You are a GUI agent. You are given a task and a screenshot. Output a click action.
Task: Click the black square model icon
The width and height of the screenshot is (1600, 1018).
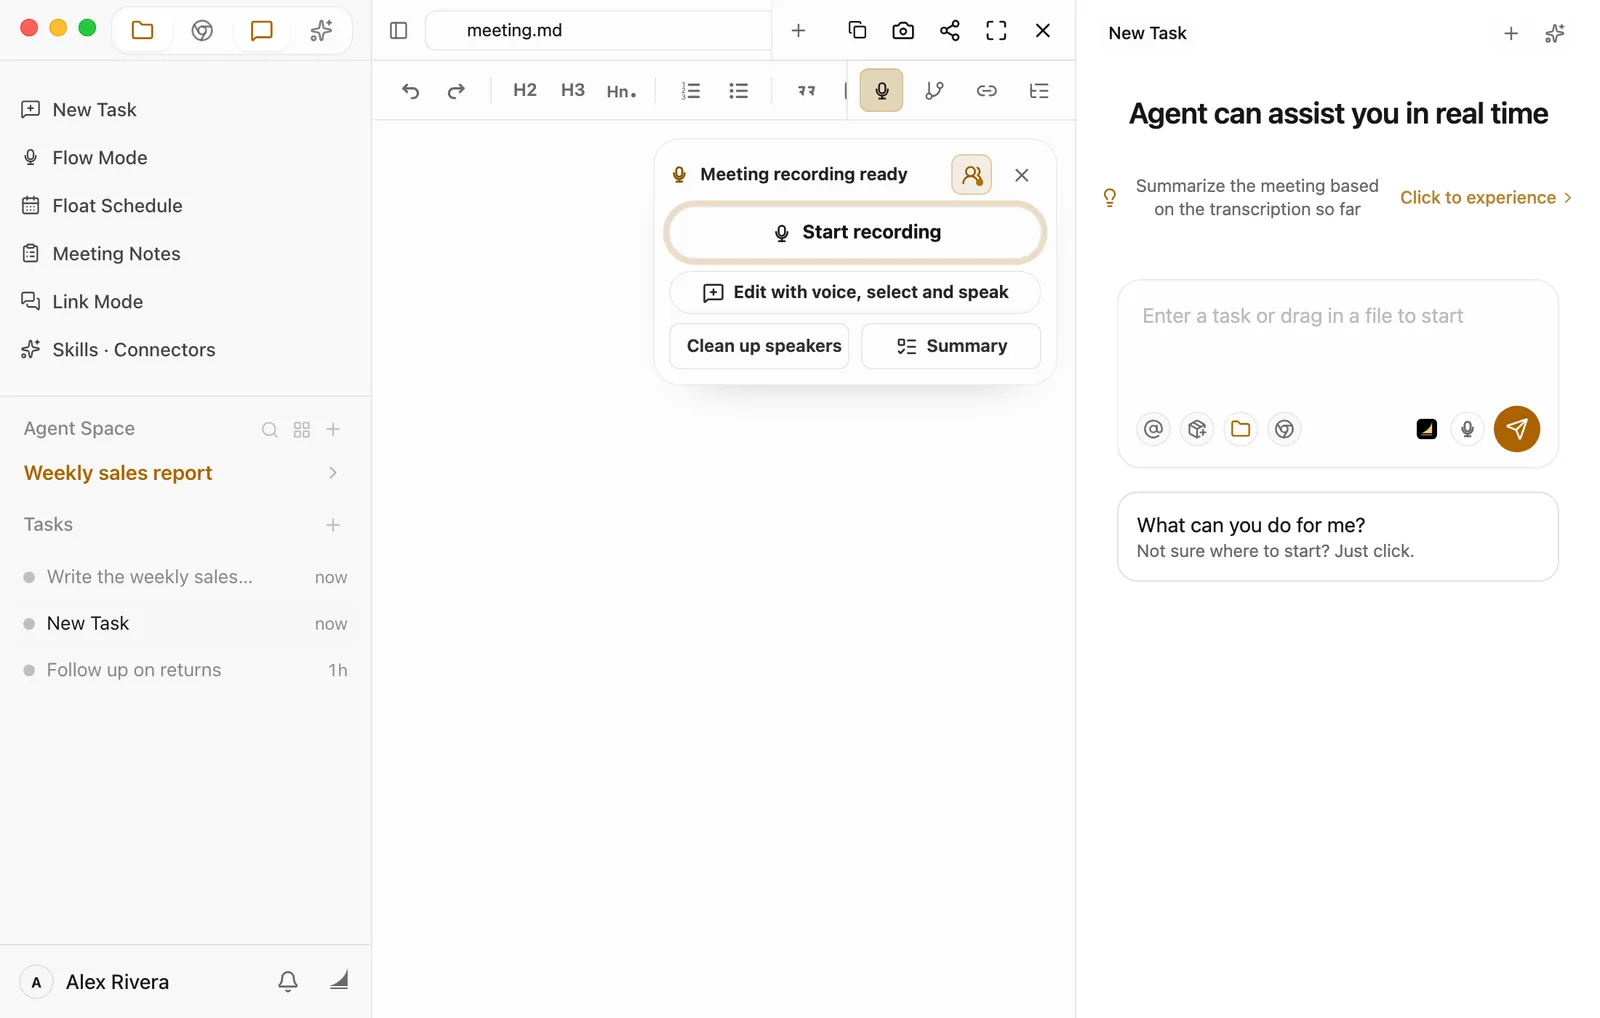1427,429
